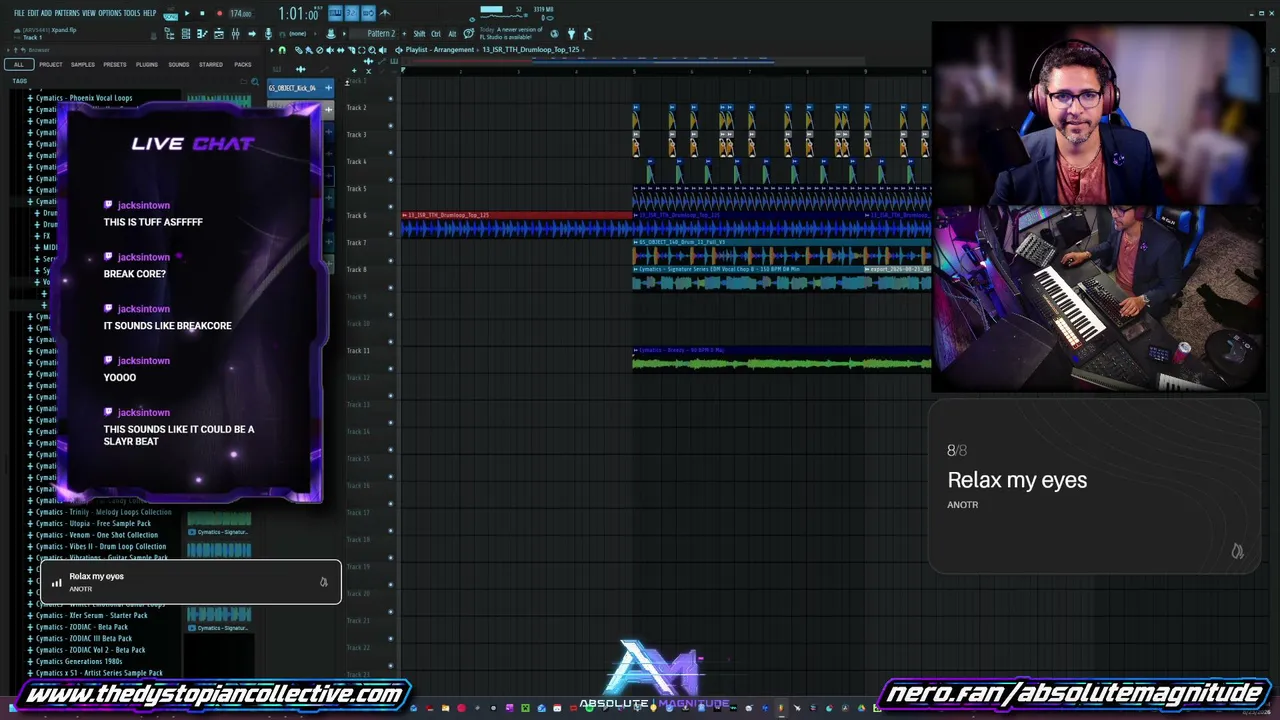Select the PACKS browser tab
This screenshot has height=720, width=1280.
[x=243, y=65]
